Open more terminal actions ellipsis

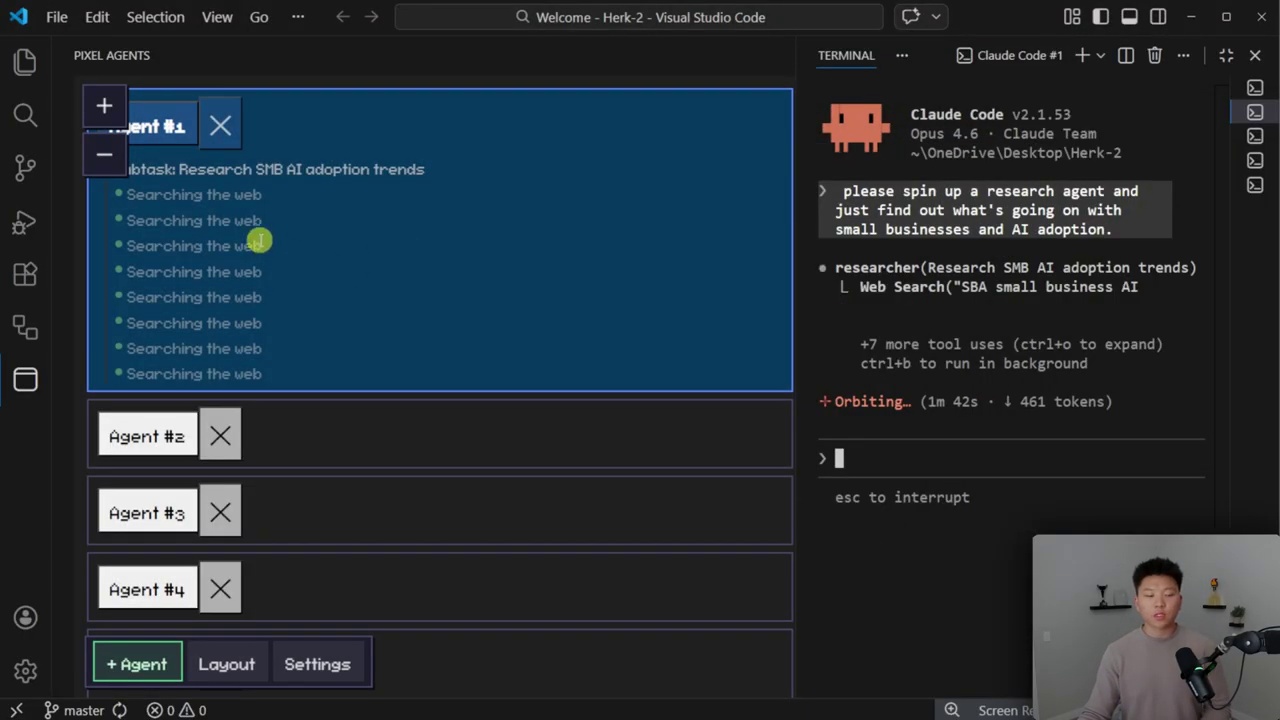pyautogui.click(x=1183, y=55)
